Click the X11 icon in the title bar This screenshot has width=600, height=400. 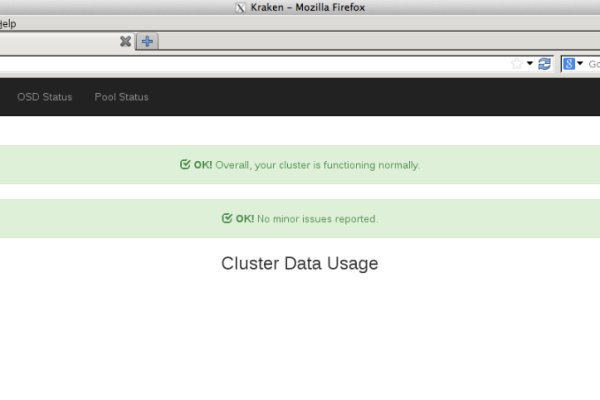point(239,7)
